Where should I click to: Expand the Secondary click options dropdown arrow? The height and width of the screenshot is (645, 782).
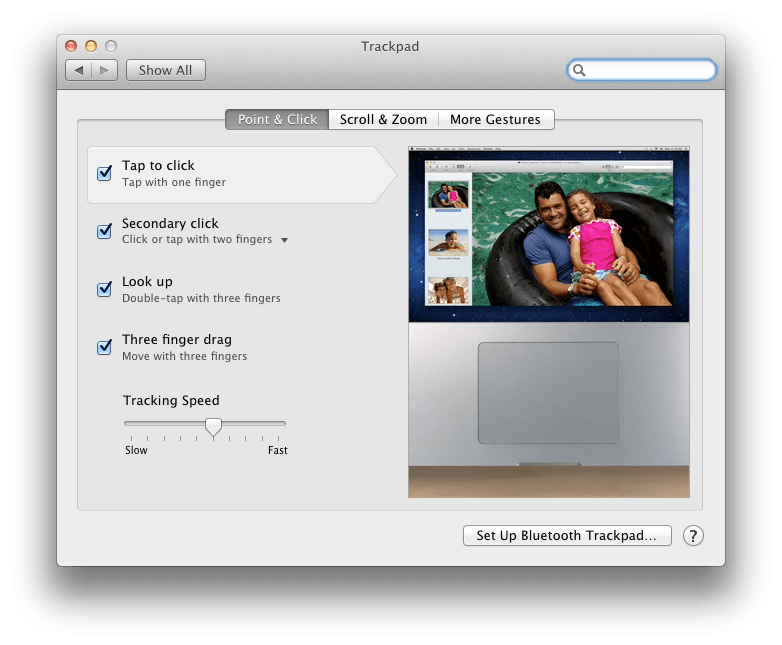pos(284,240)
